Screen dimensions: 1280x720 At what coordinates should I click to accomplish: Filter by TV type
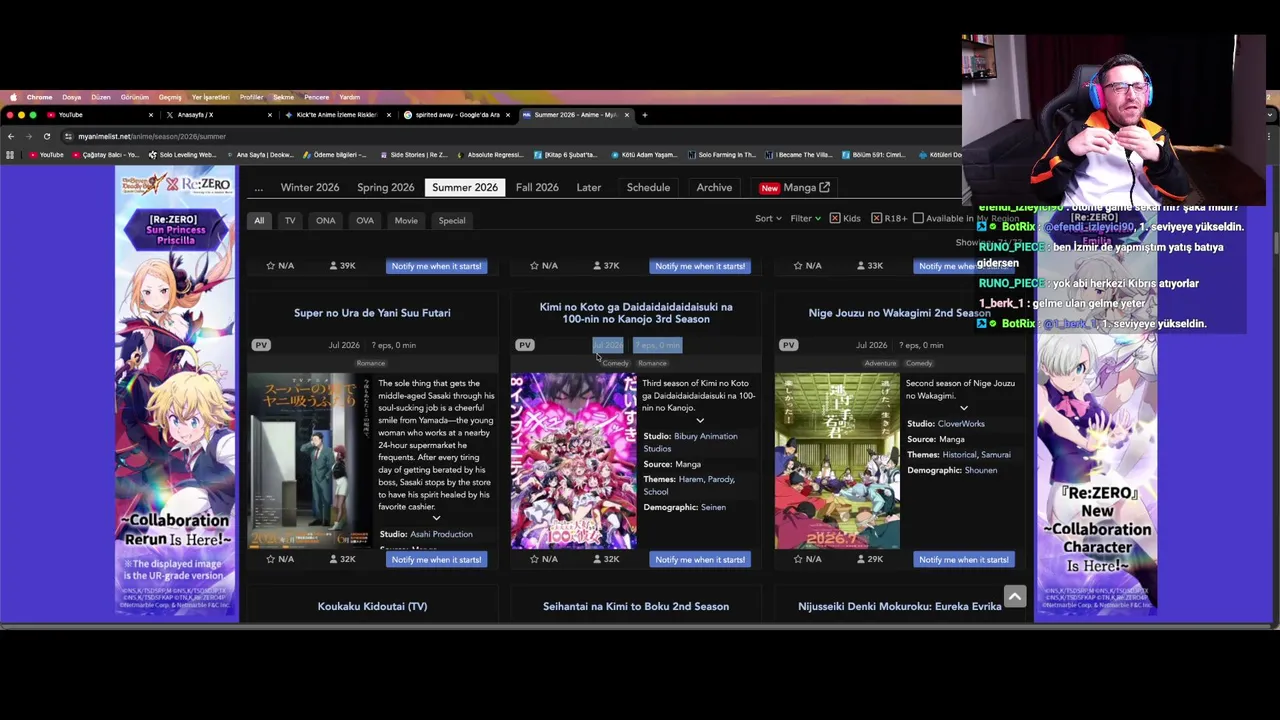[290, 221]
